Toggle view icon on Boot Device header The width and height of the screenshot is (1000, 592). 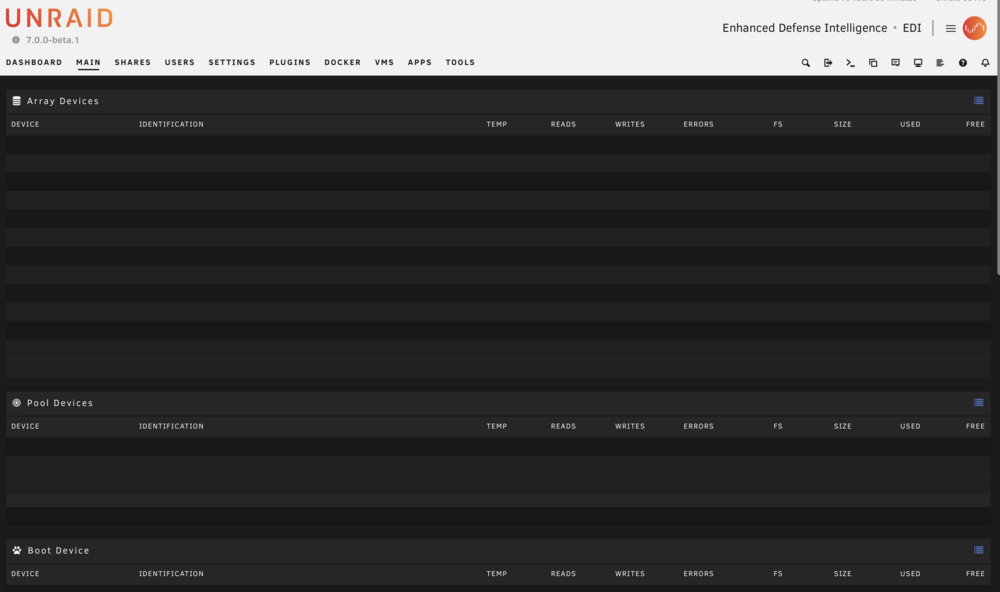978,550
